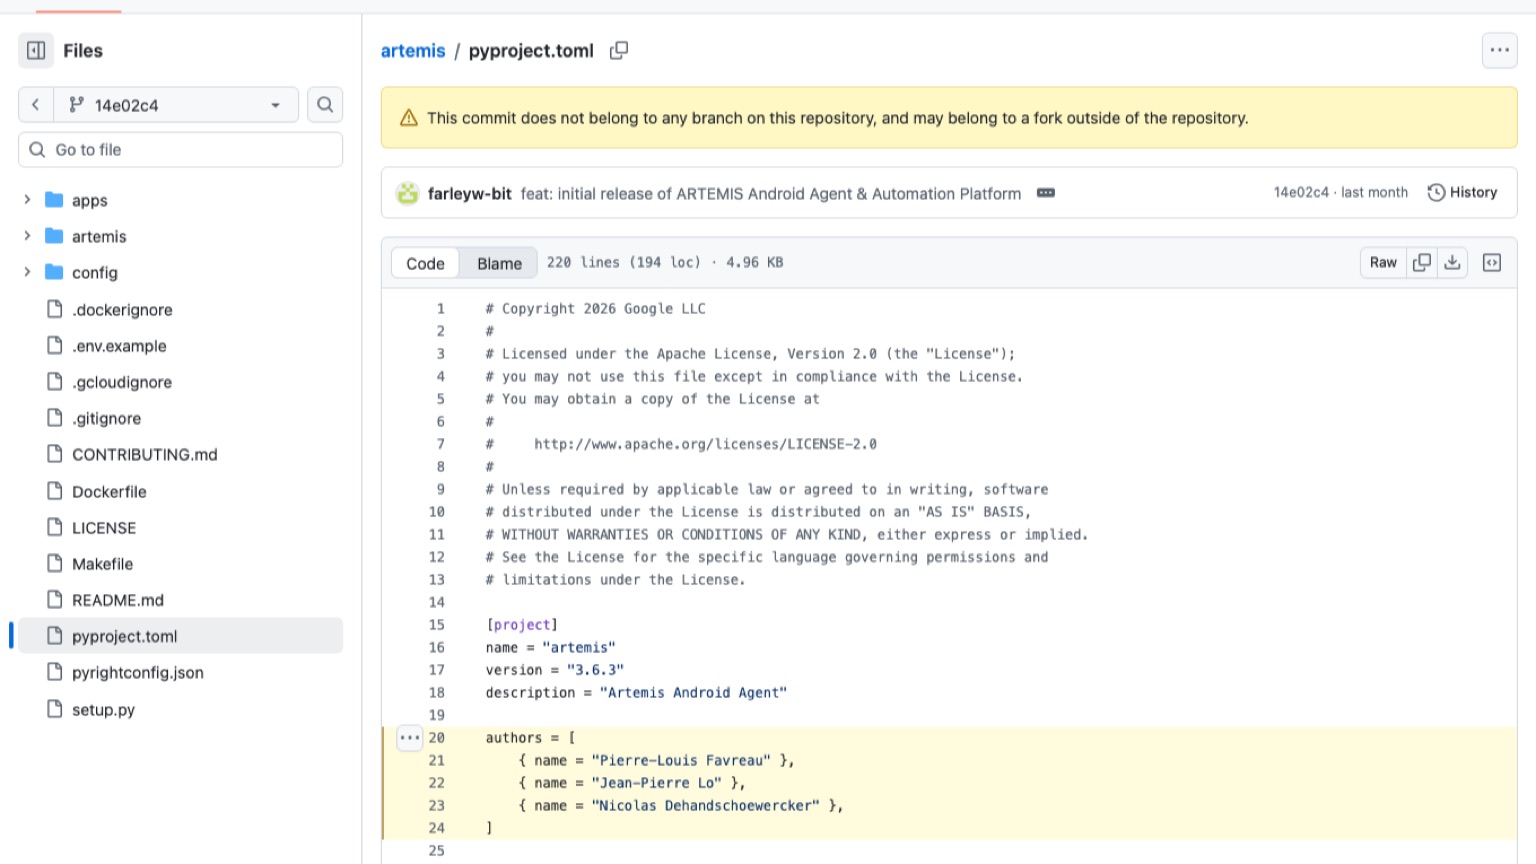Select pyproject.toml in the file tree
This screenshot has width=1536, height=864.
tap(180, 636)
